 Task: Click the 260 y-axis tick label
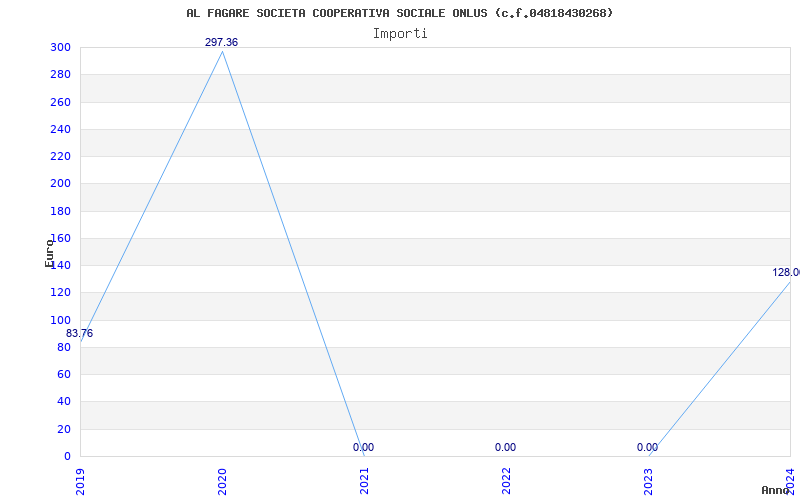[x=60, y=103]
